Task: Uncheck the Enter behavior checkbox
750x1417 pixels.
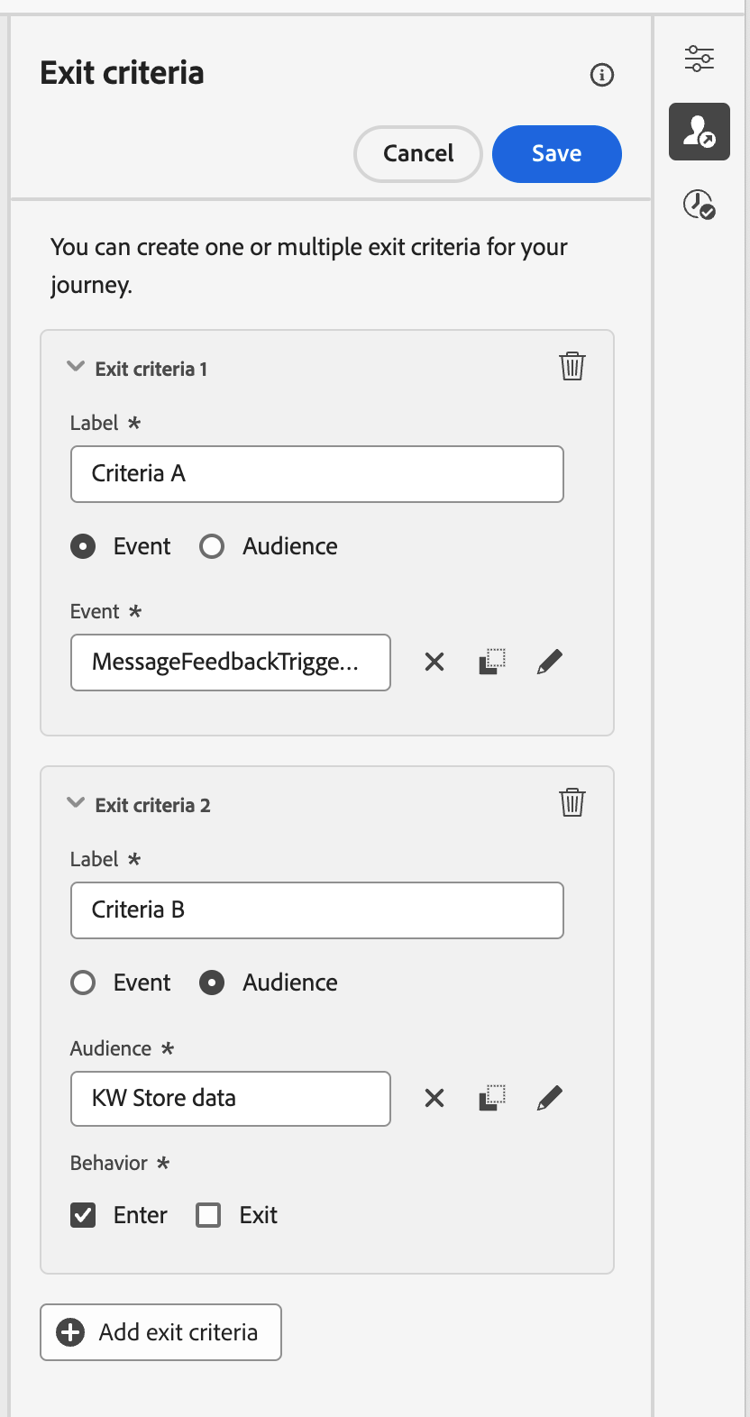Action: click(83, 1215)
